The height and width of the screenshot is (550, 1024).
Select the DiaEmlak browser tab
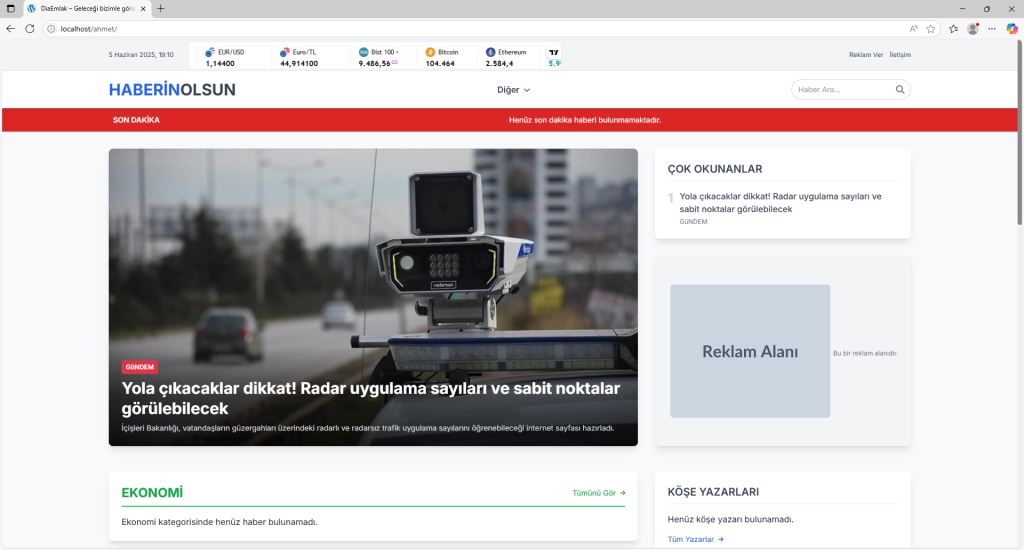pyautogui.click(x=86, y=8)
